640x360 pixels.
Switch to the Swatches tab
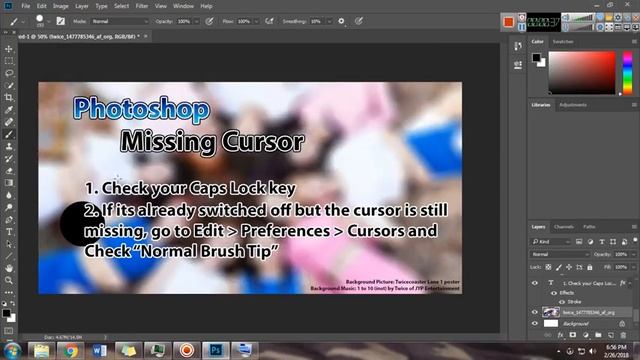pos(563,42)
